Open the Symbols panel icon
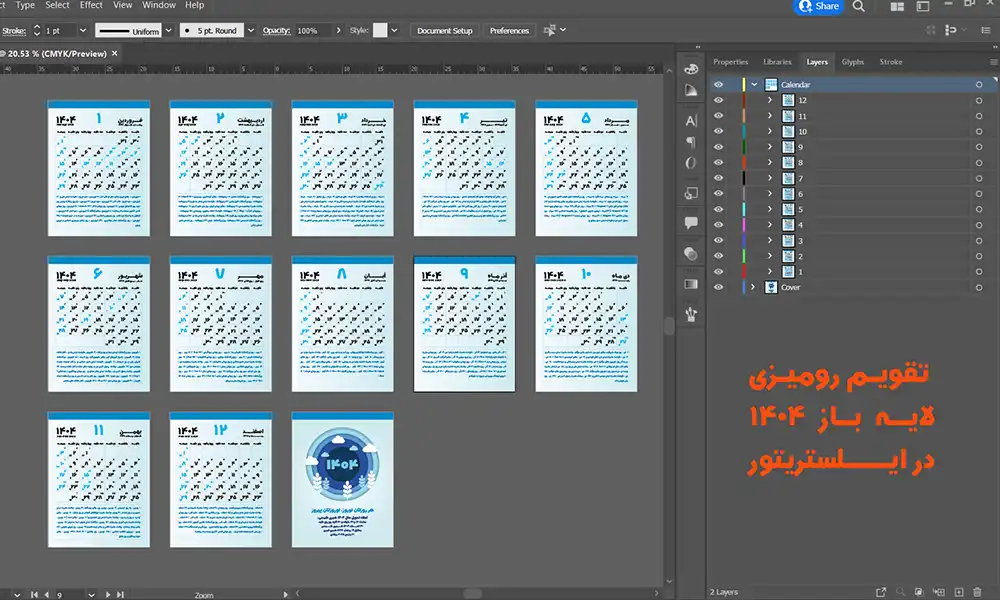Screen dimensions: 1000x600 691,314
